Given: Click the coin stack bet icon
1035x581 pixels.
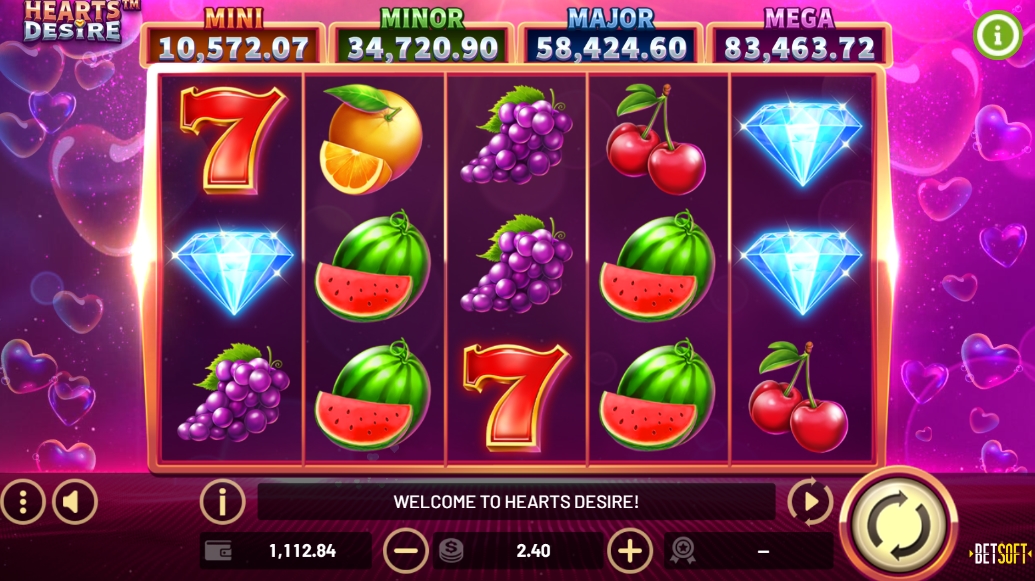Looking at the screenshot, I should pos(451,550).
